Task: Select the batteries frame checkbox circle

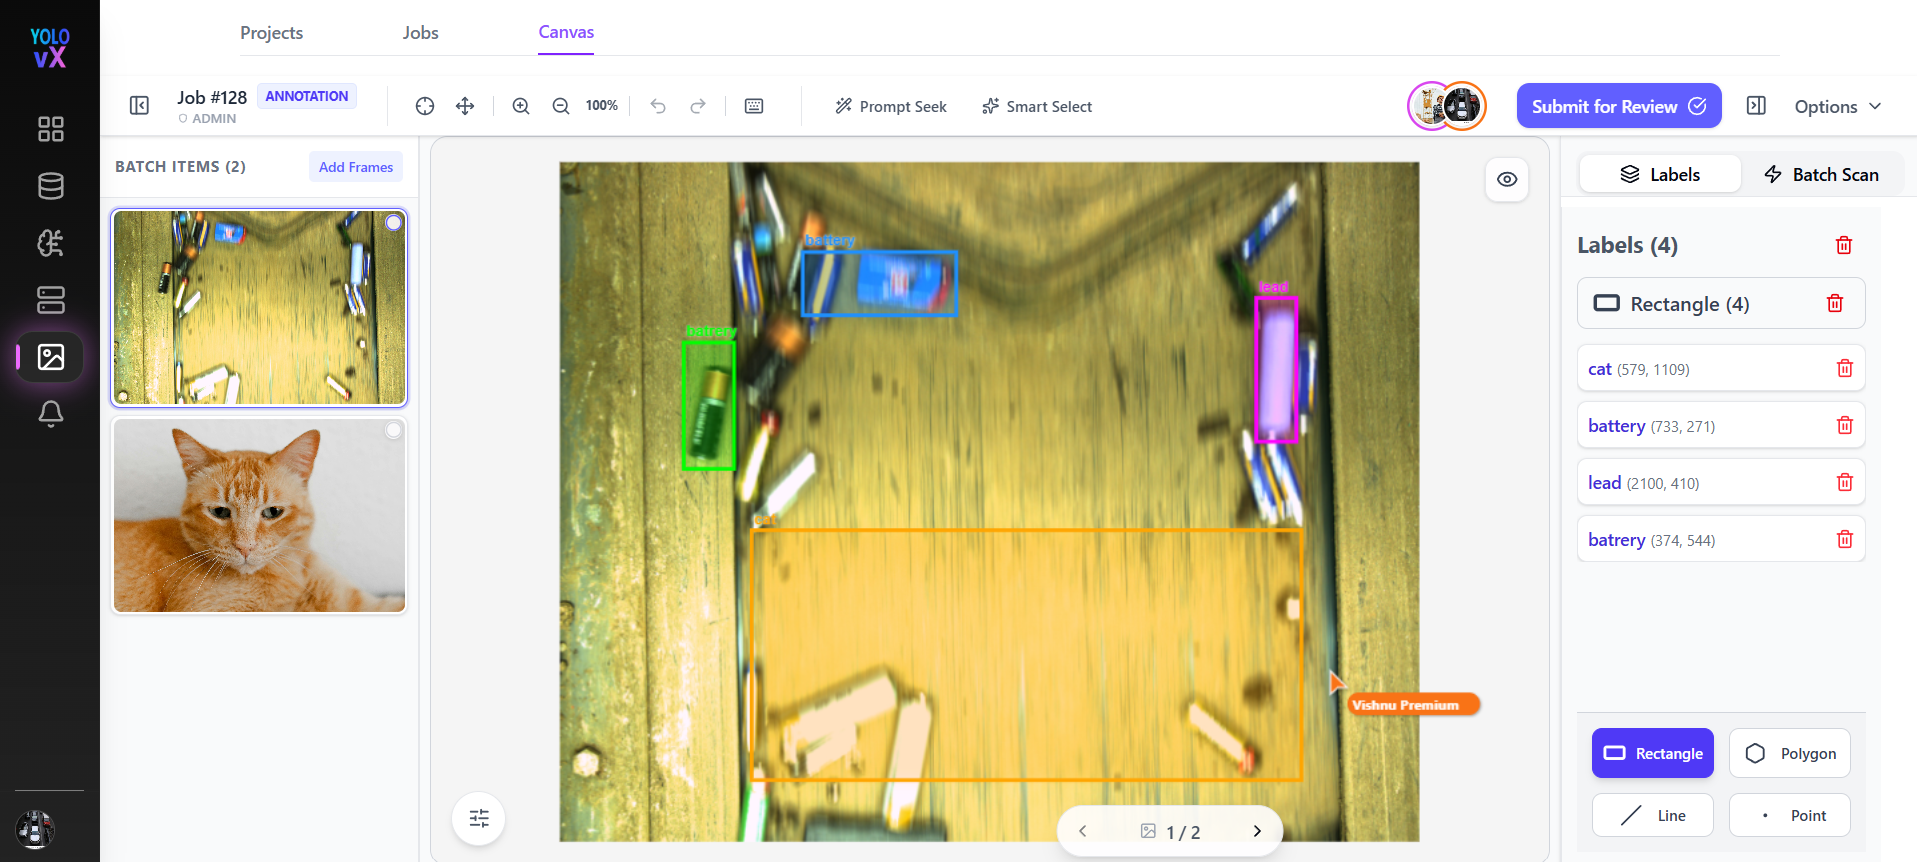Action: pyautogui.click(x=394, y=223)
